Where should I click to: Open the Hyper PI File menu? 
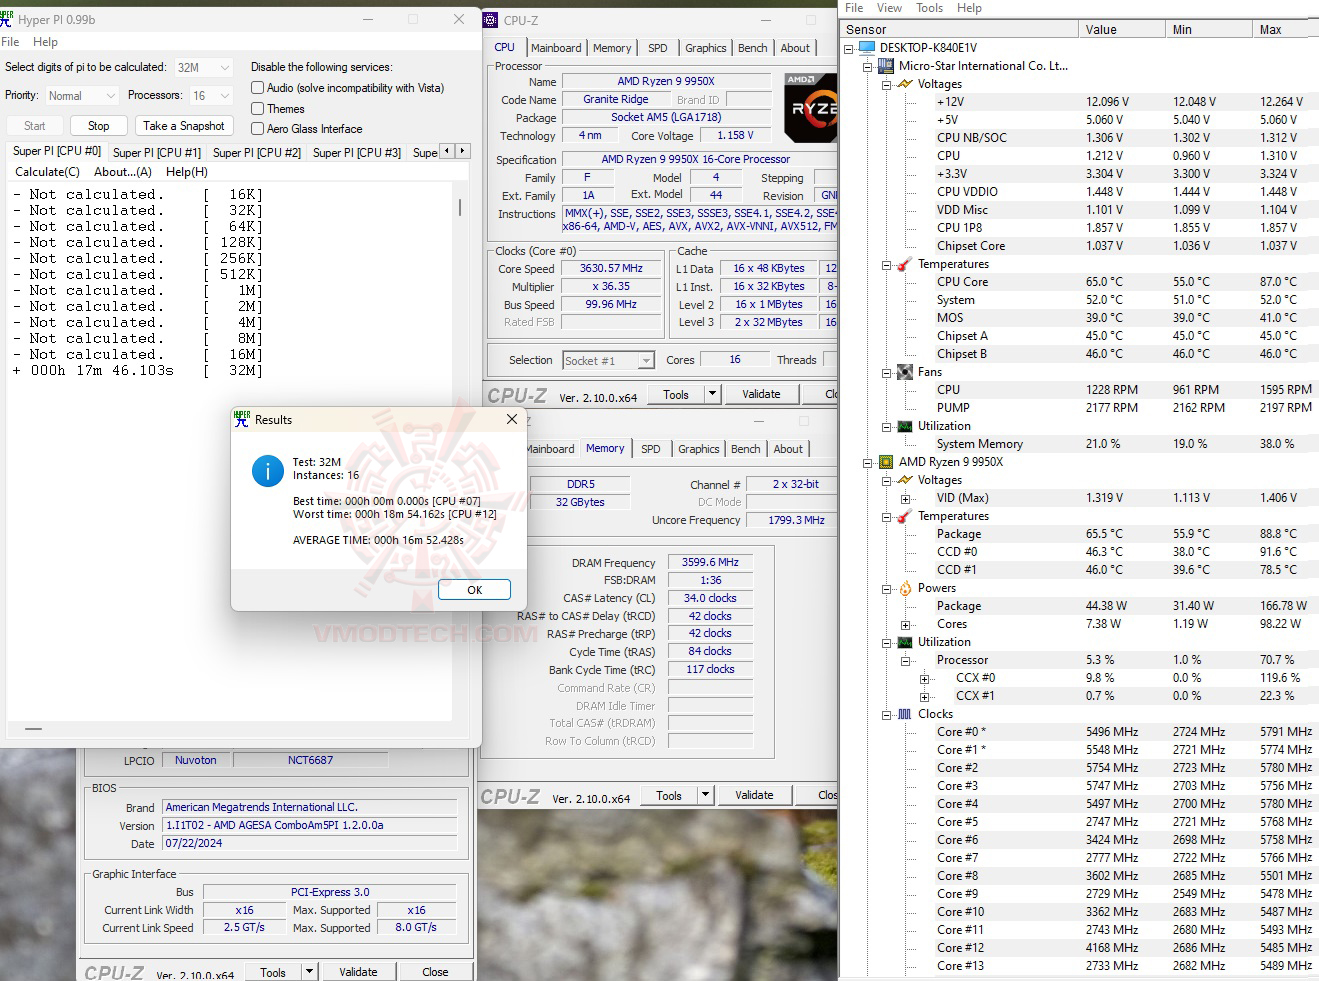click(x=10, y=42)
